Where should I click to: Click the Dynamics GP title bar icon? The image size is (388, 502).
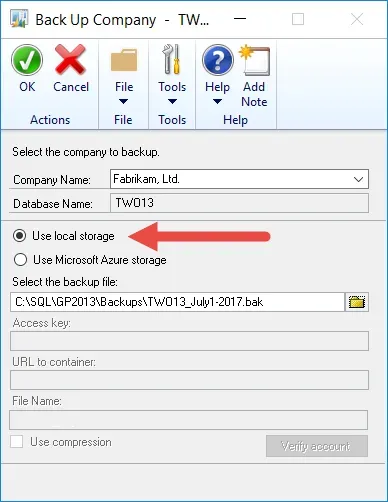coord(19,19)
